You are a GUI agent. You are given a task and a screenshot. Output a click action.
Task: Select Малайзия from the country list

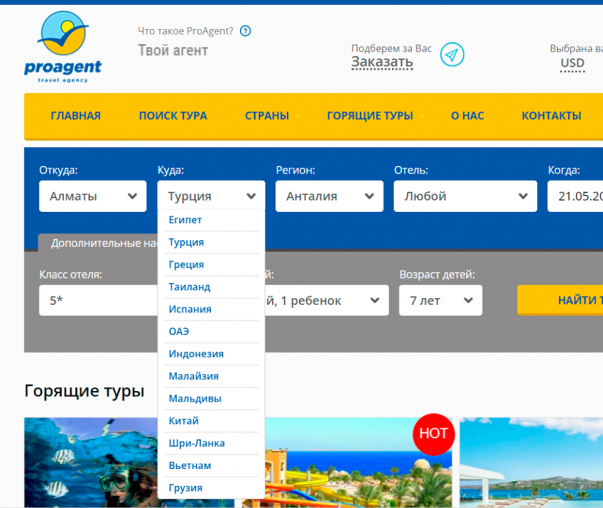pyautogui.click(x=211, y=376)
